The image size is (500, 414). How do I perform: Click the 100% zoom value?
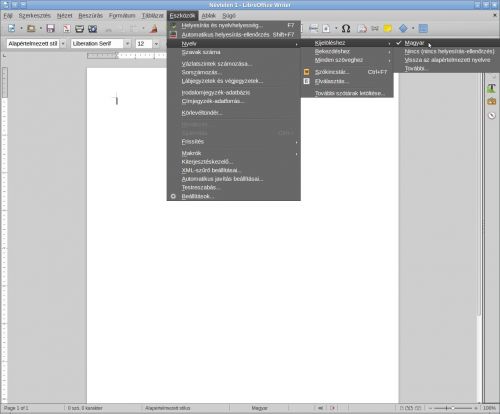tap(489, 408)
